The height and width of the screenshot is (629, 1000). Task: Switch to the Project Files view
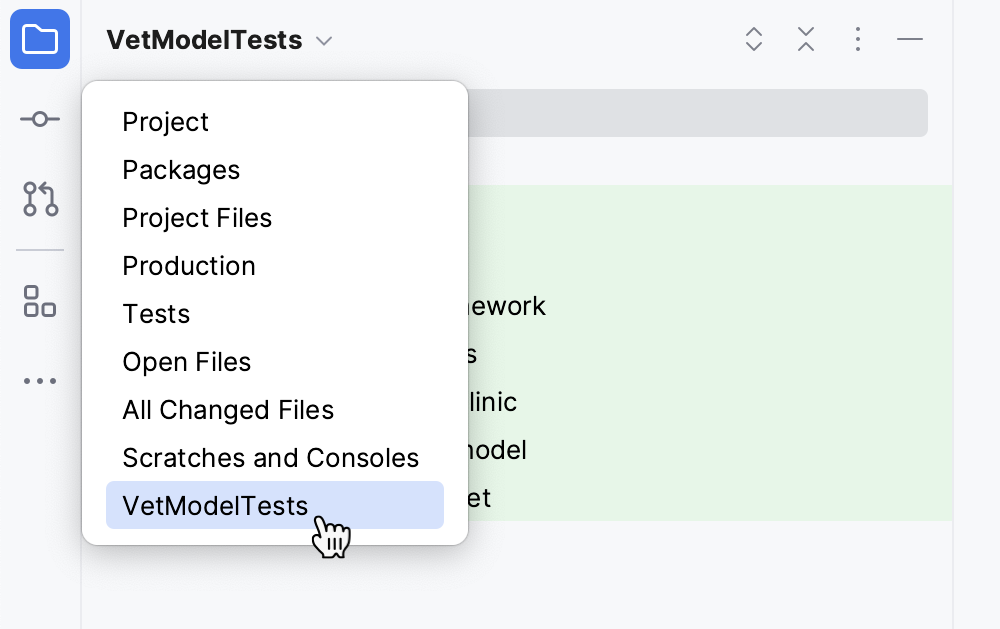[197, 217]
